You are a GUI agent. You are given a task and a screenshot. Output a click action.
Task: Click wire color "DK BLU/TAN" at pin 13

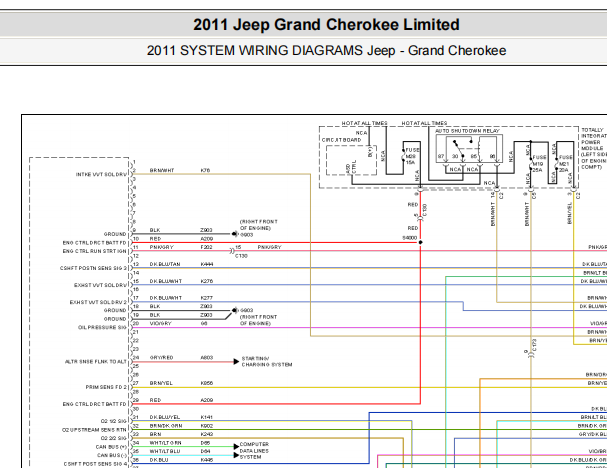tap(165, 264)
